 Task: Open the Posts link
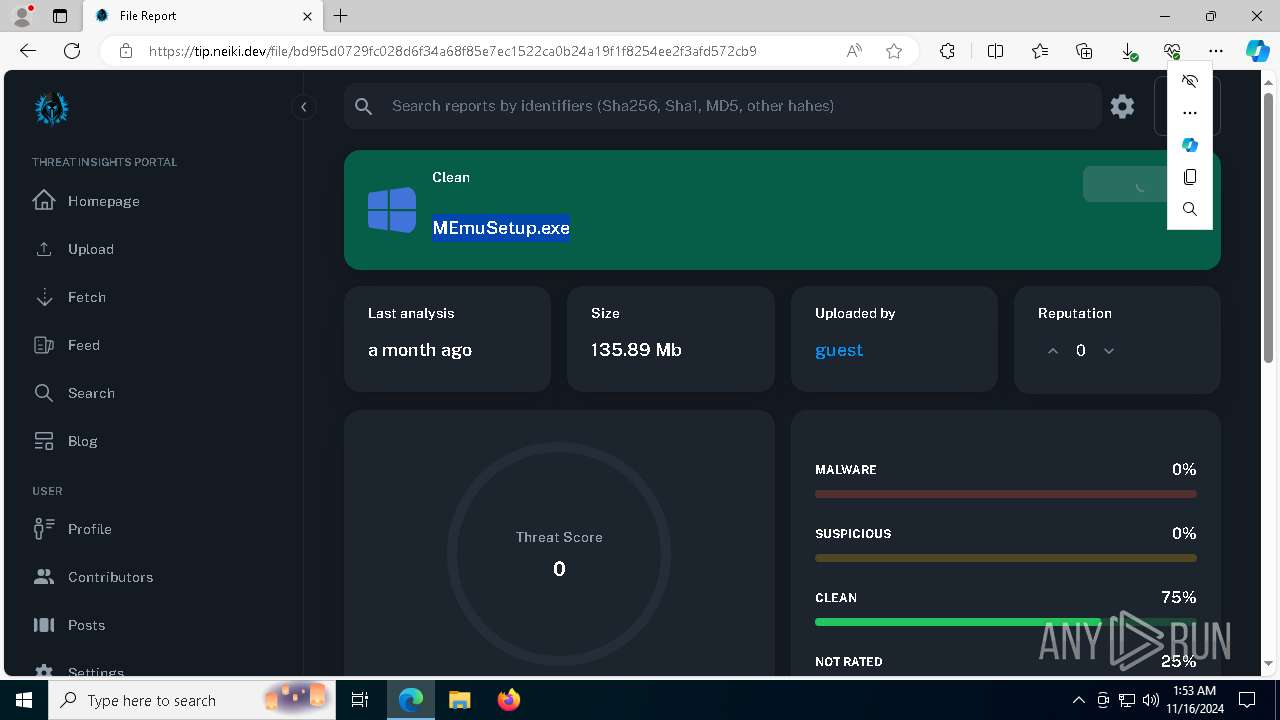pos(87,625)
